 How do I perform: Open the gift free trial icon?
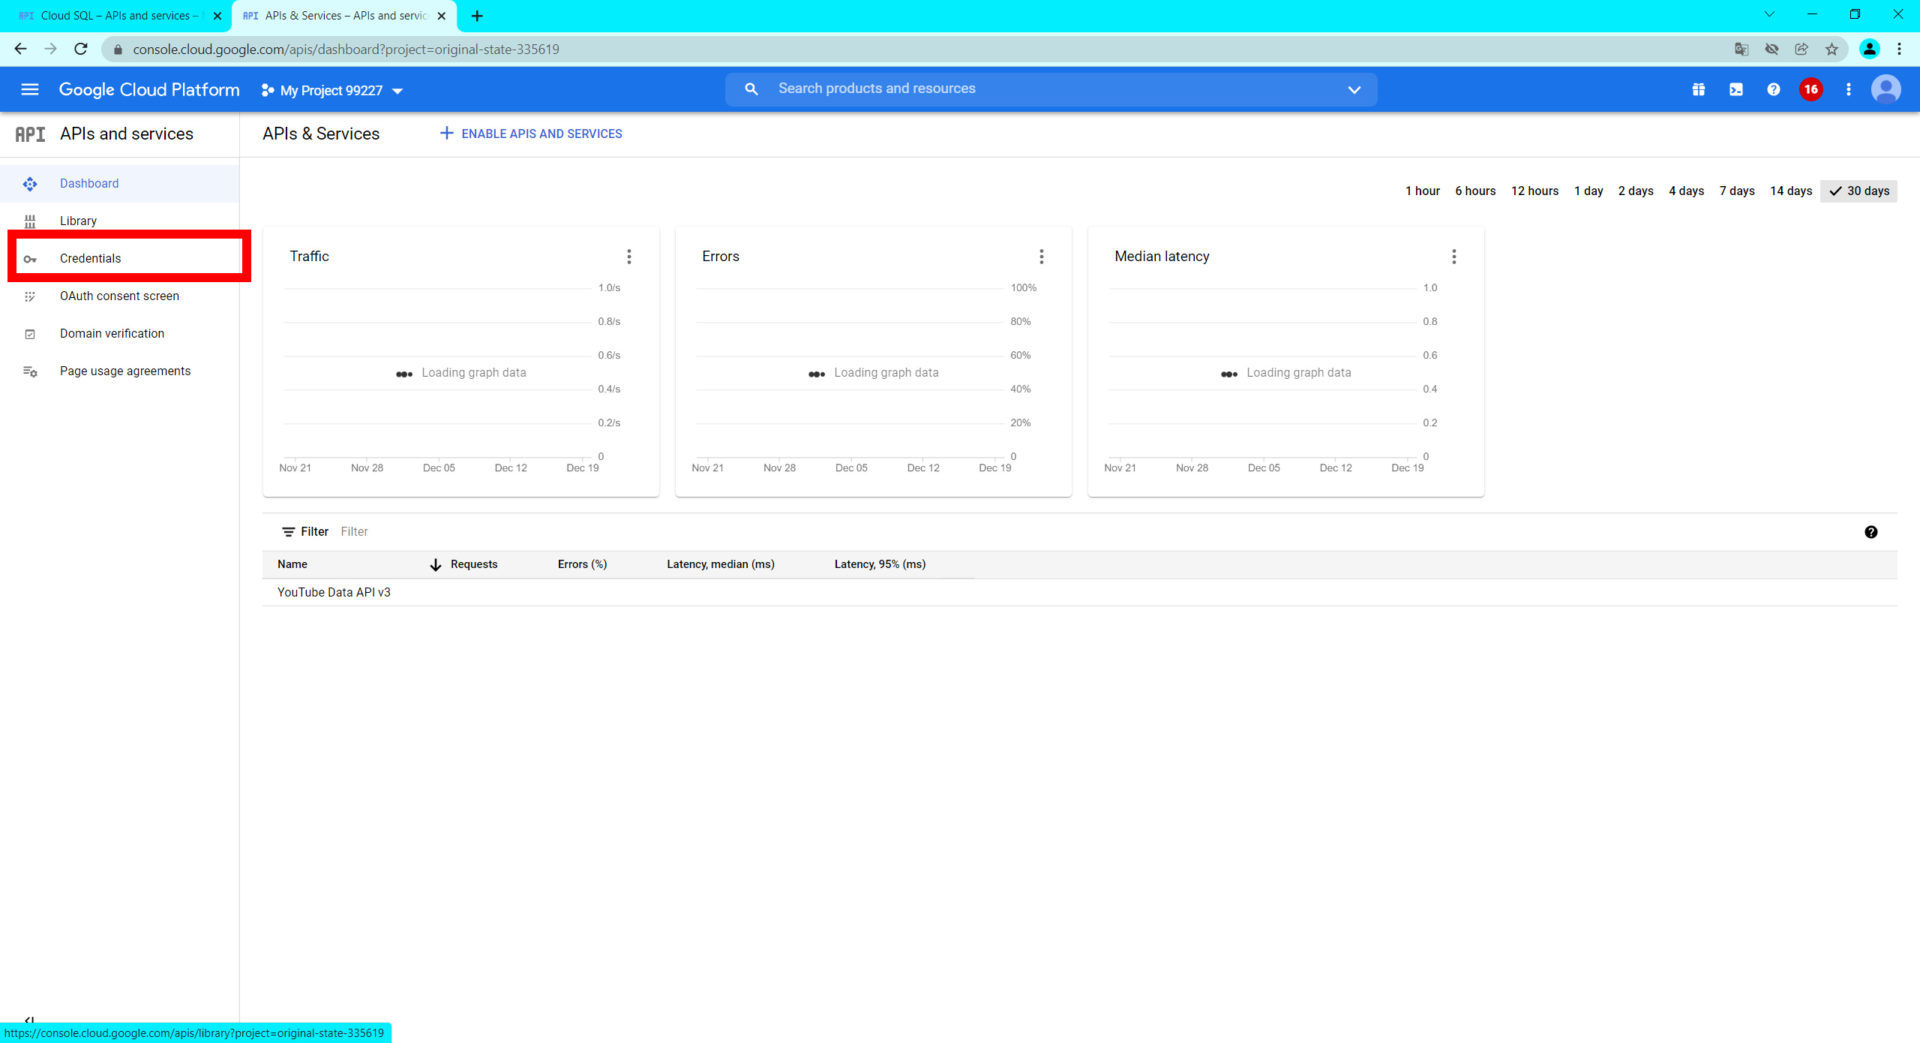click(1698, 90)
